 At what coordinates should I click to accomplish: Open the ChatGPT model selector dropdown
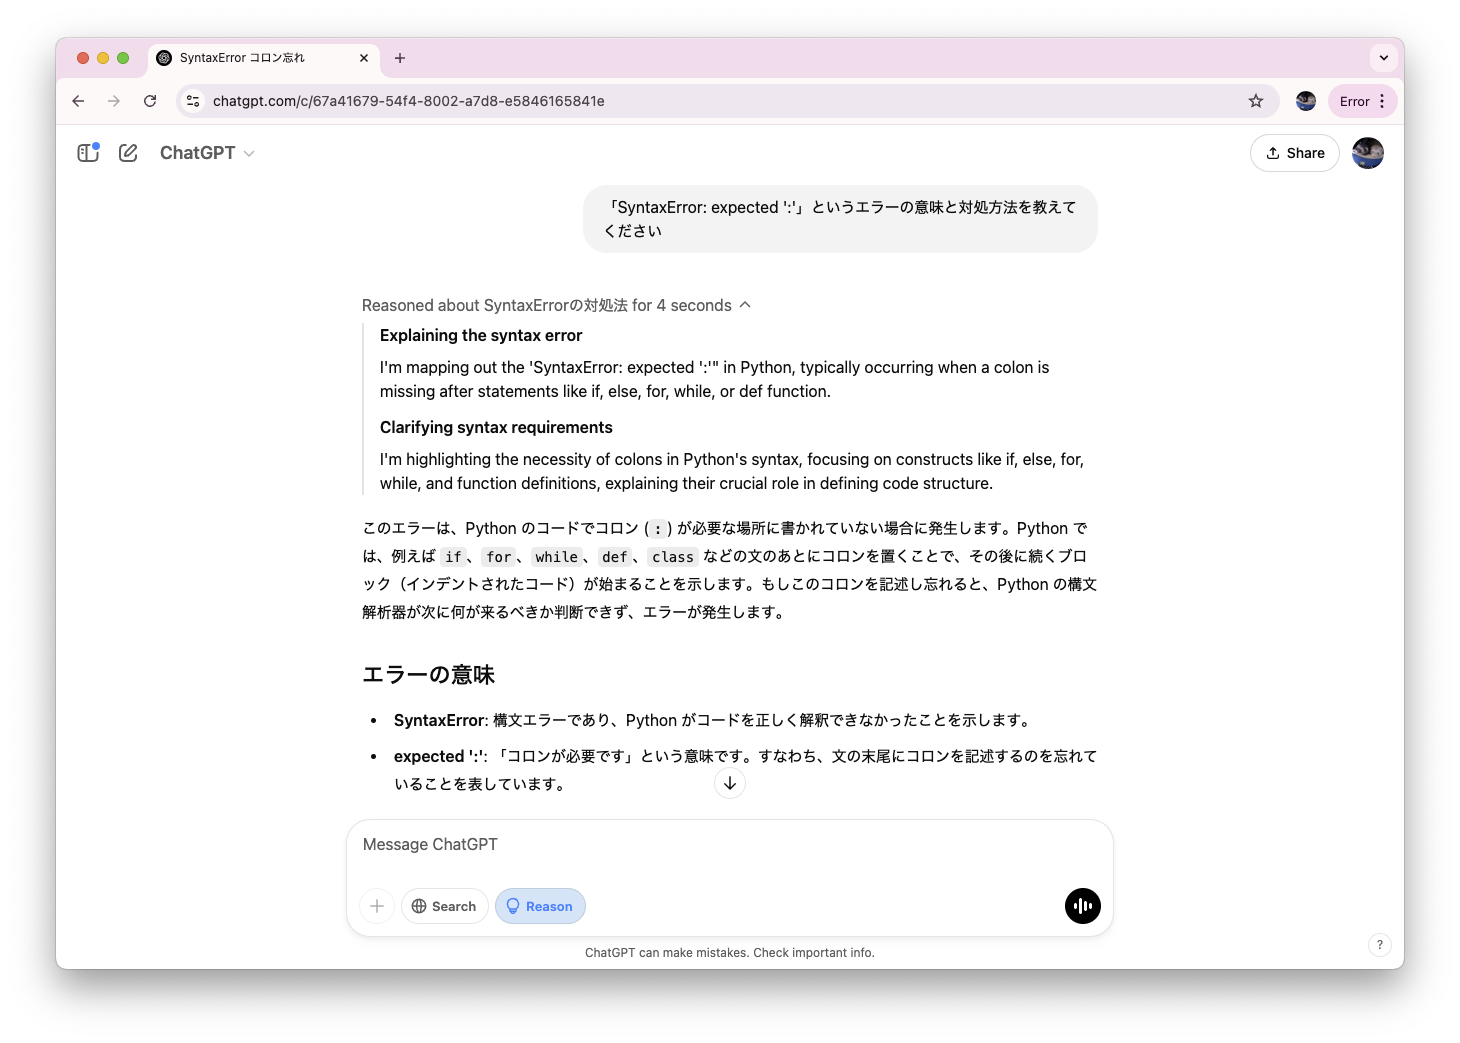pyautogui.click(x=249, y=153)
